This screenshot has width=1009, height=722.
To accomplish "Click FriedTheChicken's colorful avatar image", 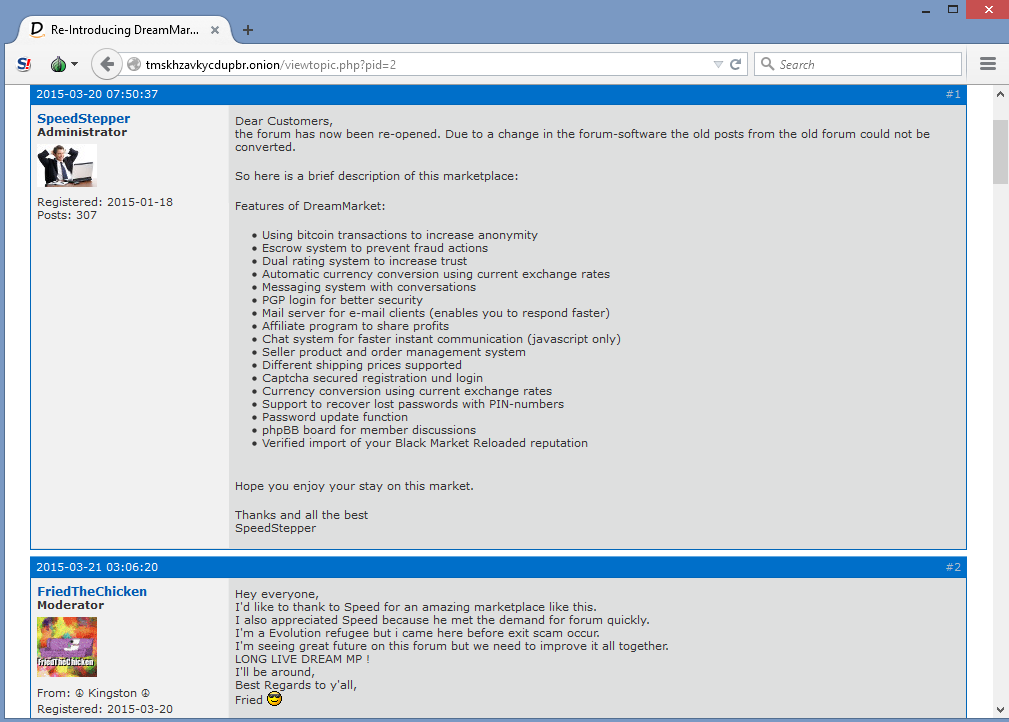I will point(67,647).
